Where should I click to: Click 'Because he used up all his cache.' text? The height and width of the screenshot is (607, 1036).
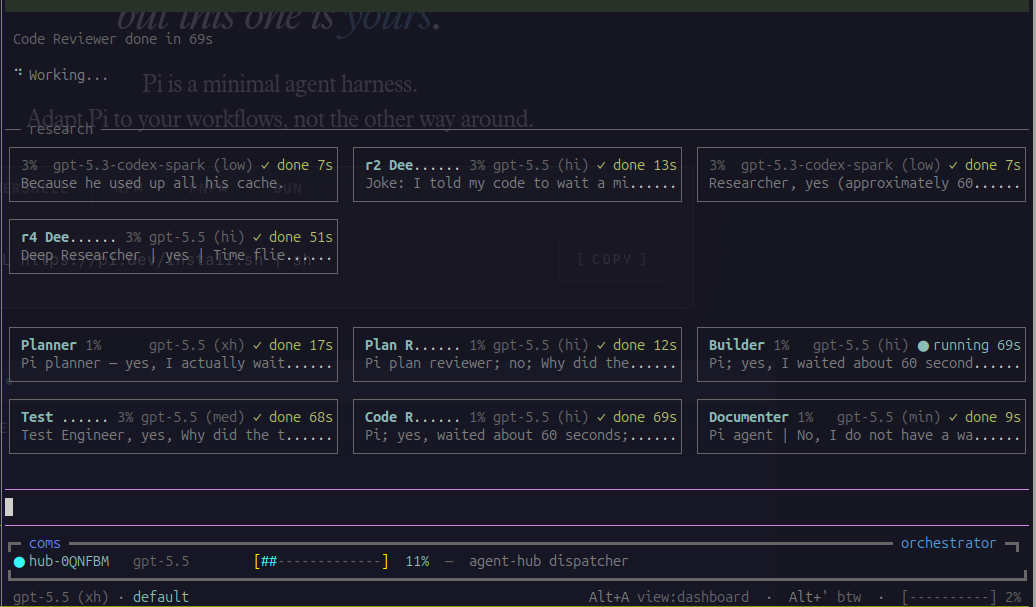click(153, 183)
